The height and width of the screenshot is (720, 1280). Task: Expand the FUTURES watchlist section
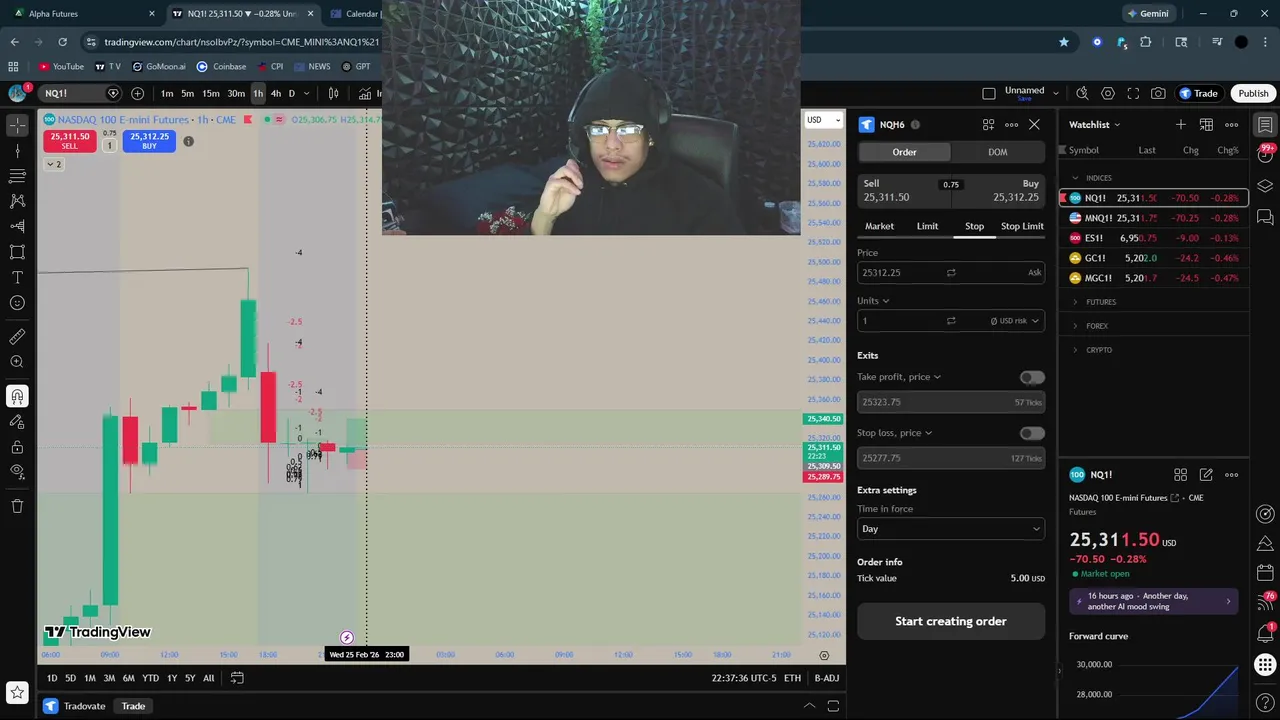(1075, 302)
